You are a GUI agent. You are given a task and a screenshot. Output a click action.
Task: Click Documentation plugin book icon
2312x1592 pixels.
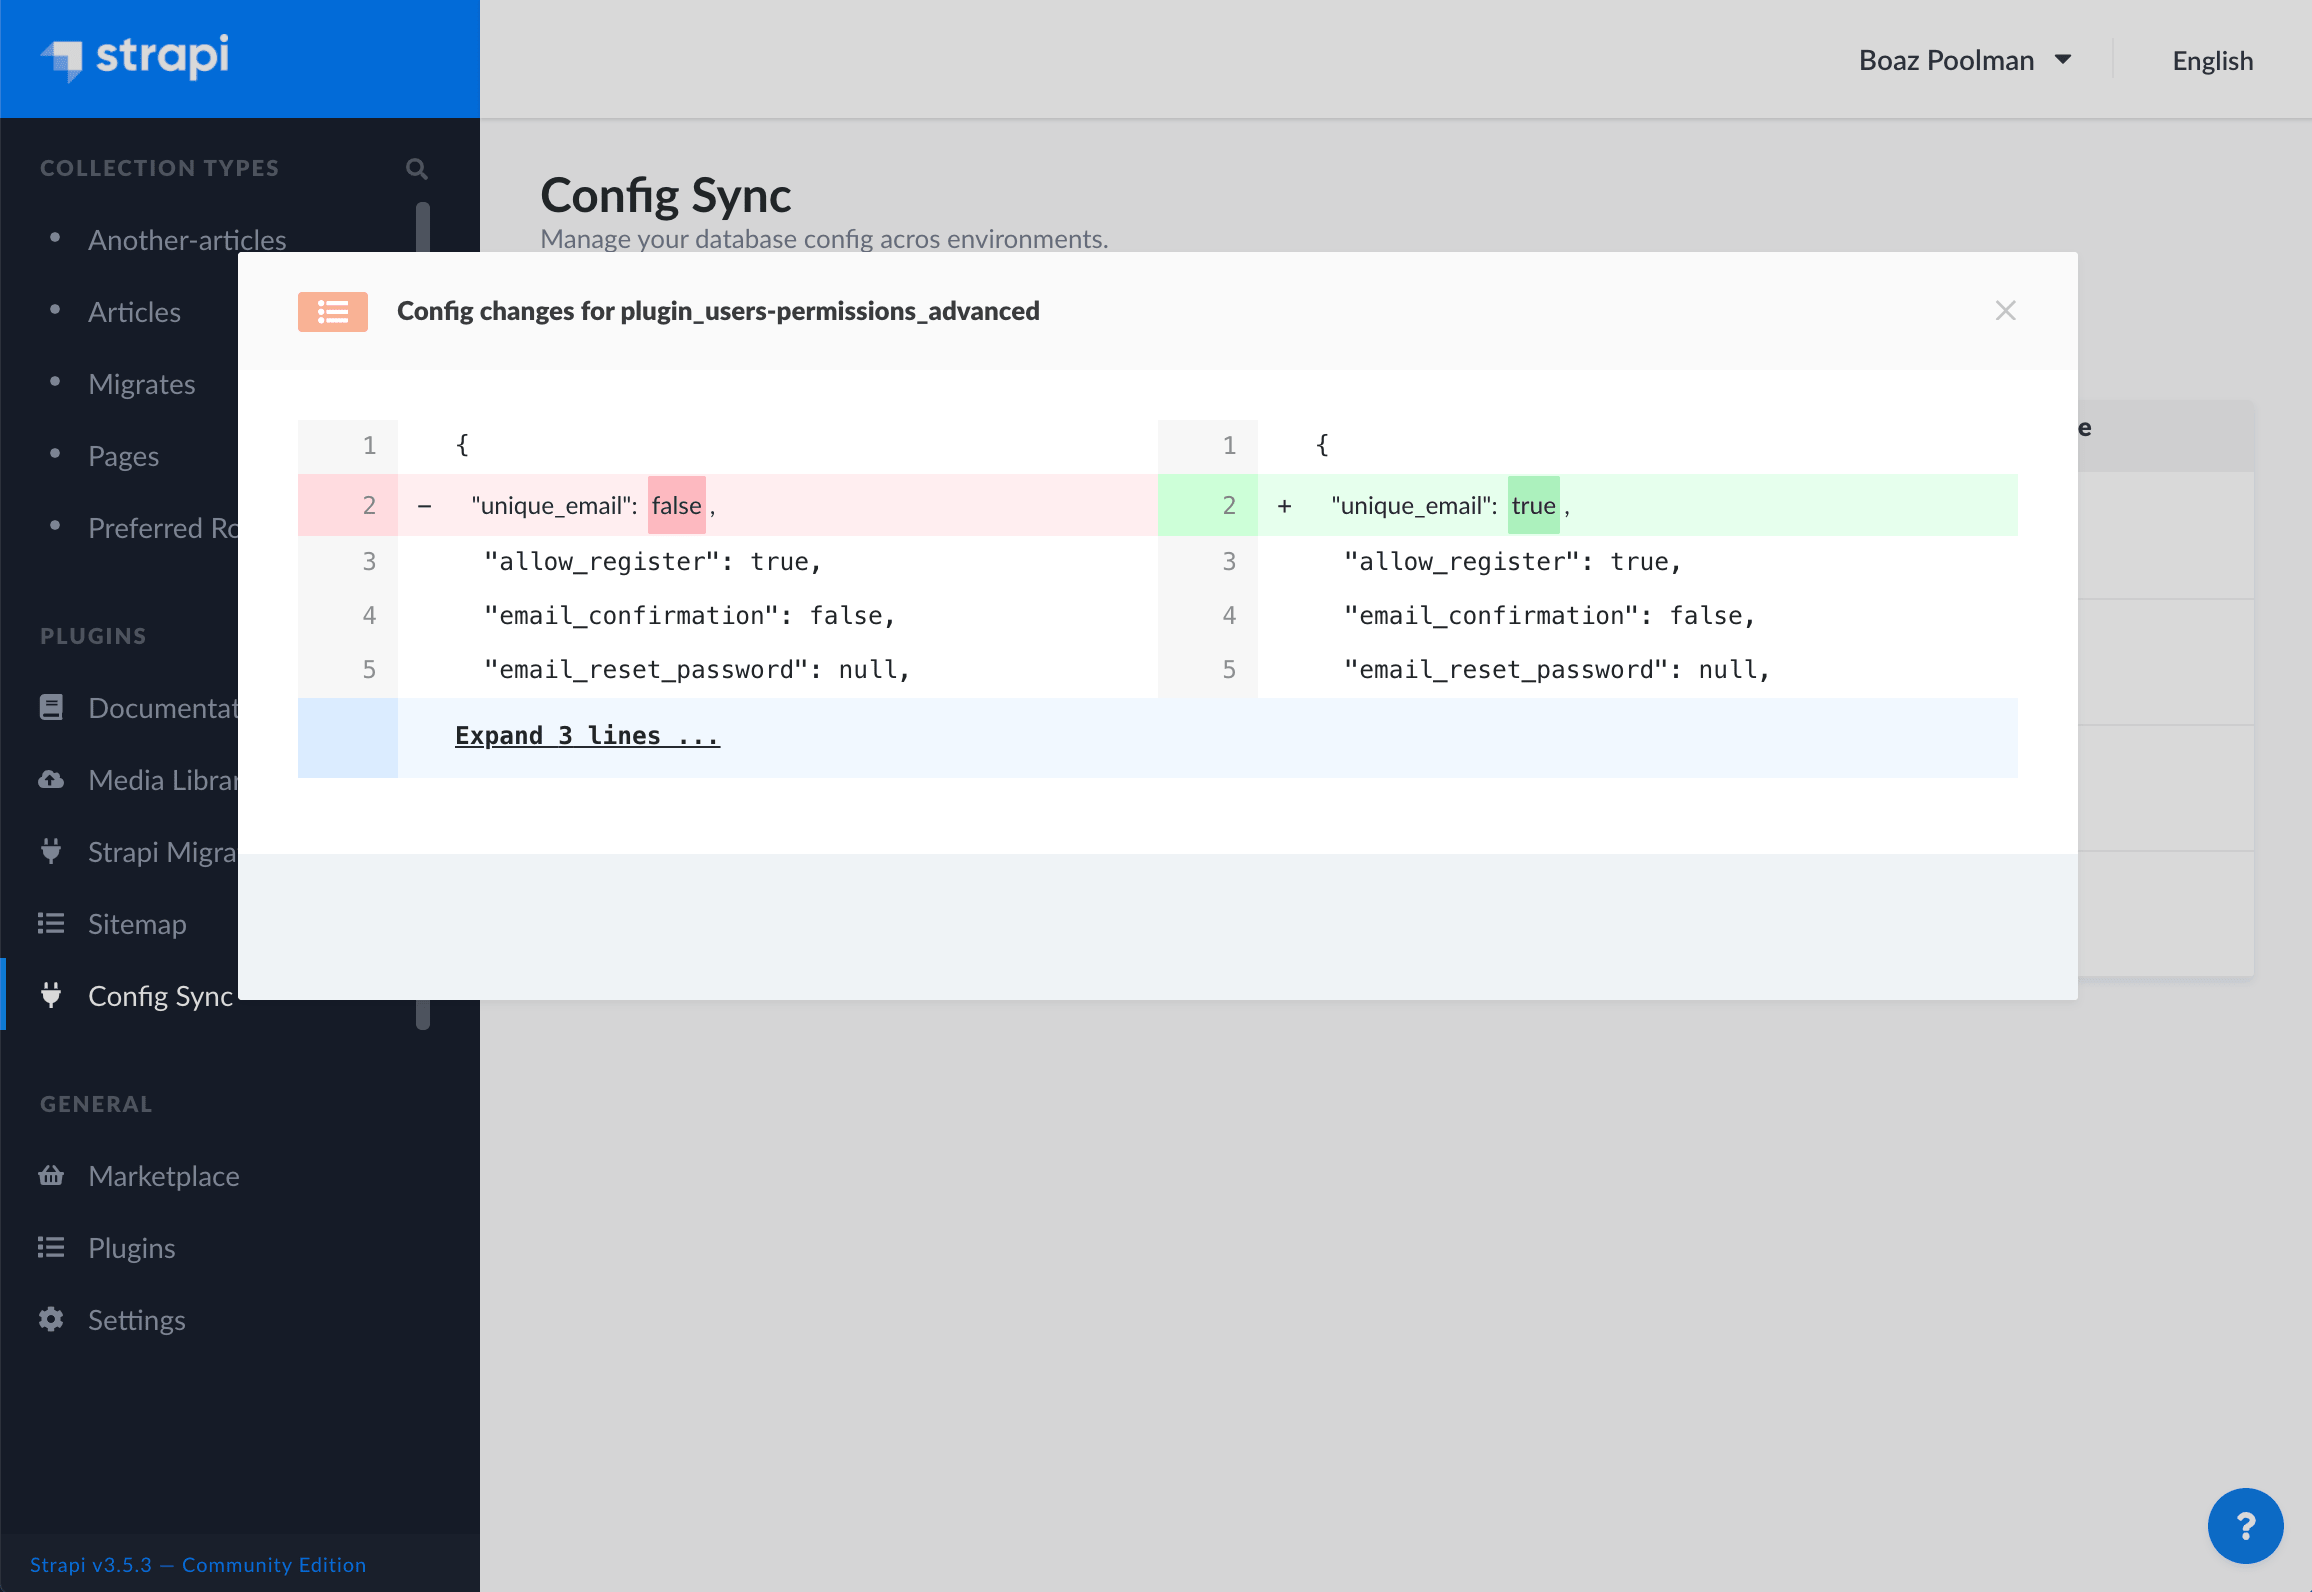coord(51,708)
